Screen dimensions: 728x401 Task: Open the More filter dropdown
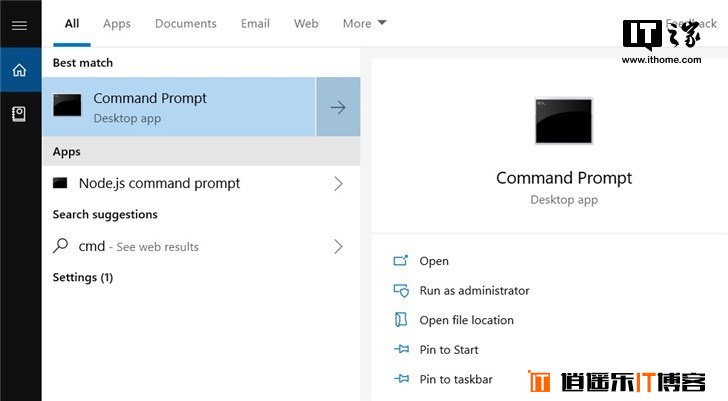364,23
